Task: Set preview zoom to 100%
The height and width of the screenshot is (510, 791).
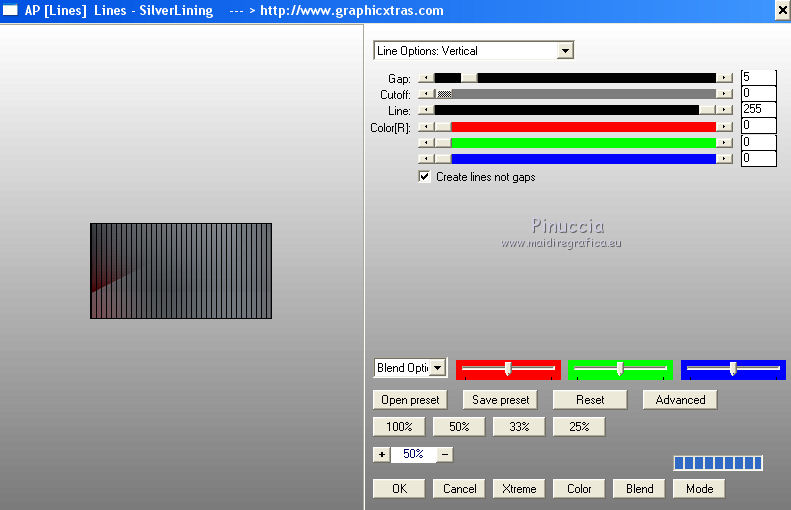Action: pyautogui.click(x=399, y=427)
